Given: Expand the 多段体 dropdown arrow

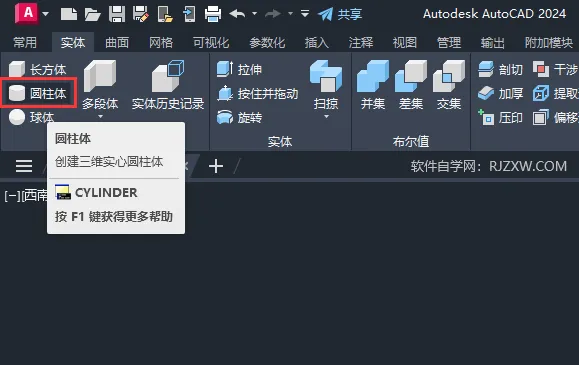Looking at the screenshot, I should click(x=100, y=117).
